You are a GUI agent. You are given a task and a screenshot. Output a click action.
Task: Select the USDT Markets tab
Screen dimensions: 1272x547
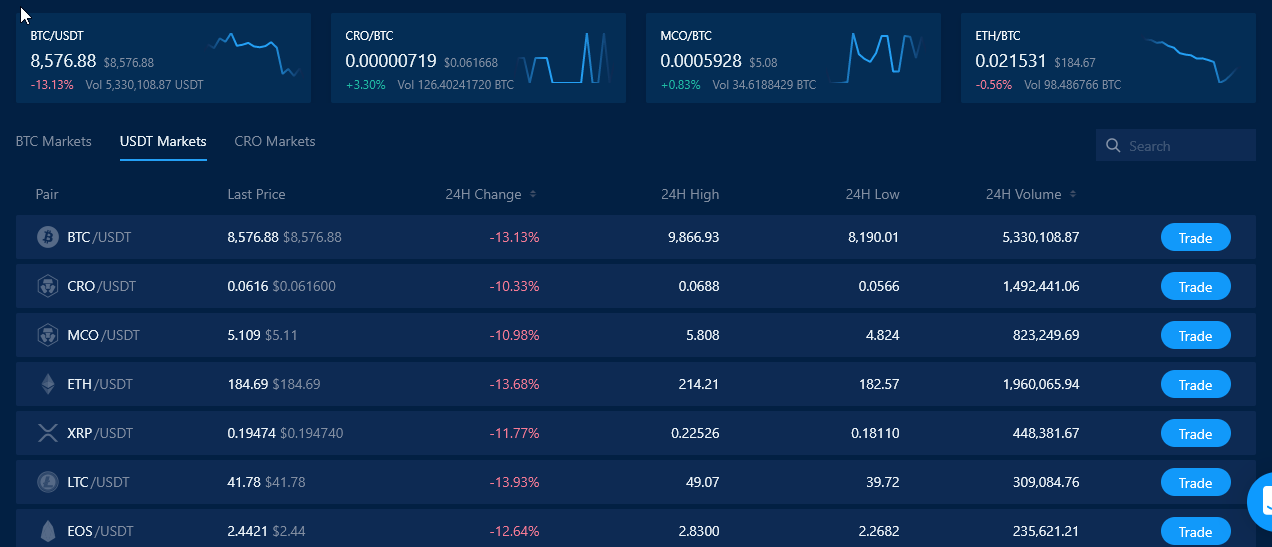163,141
